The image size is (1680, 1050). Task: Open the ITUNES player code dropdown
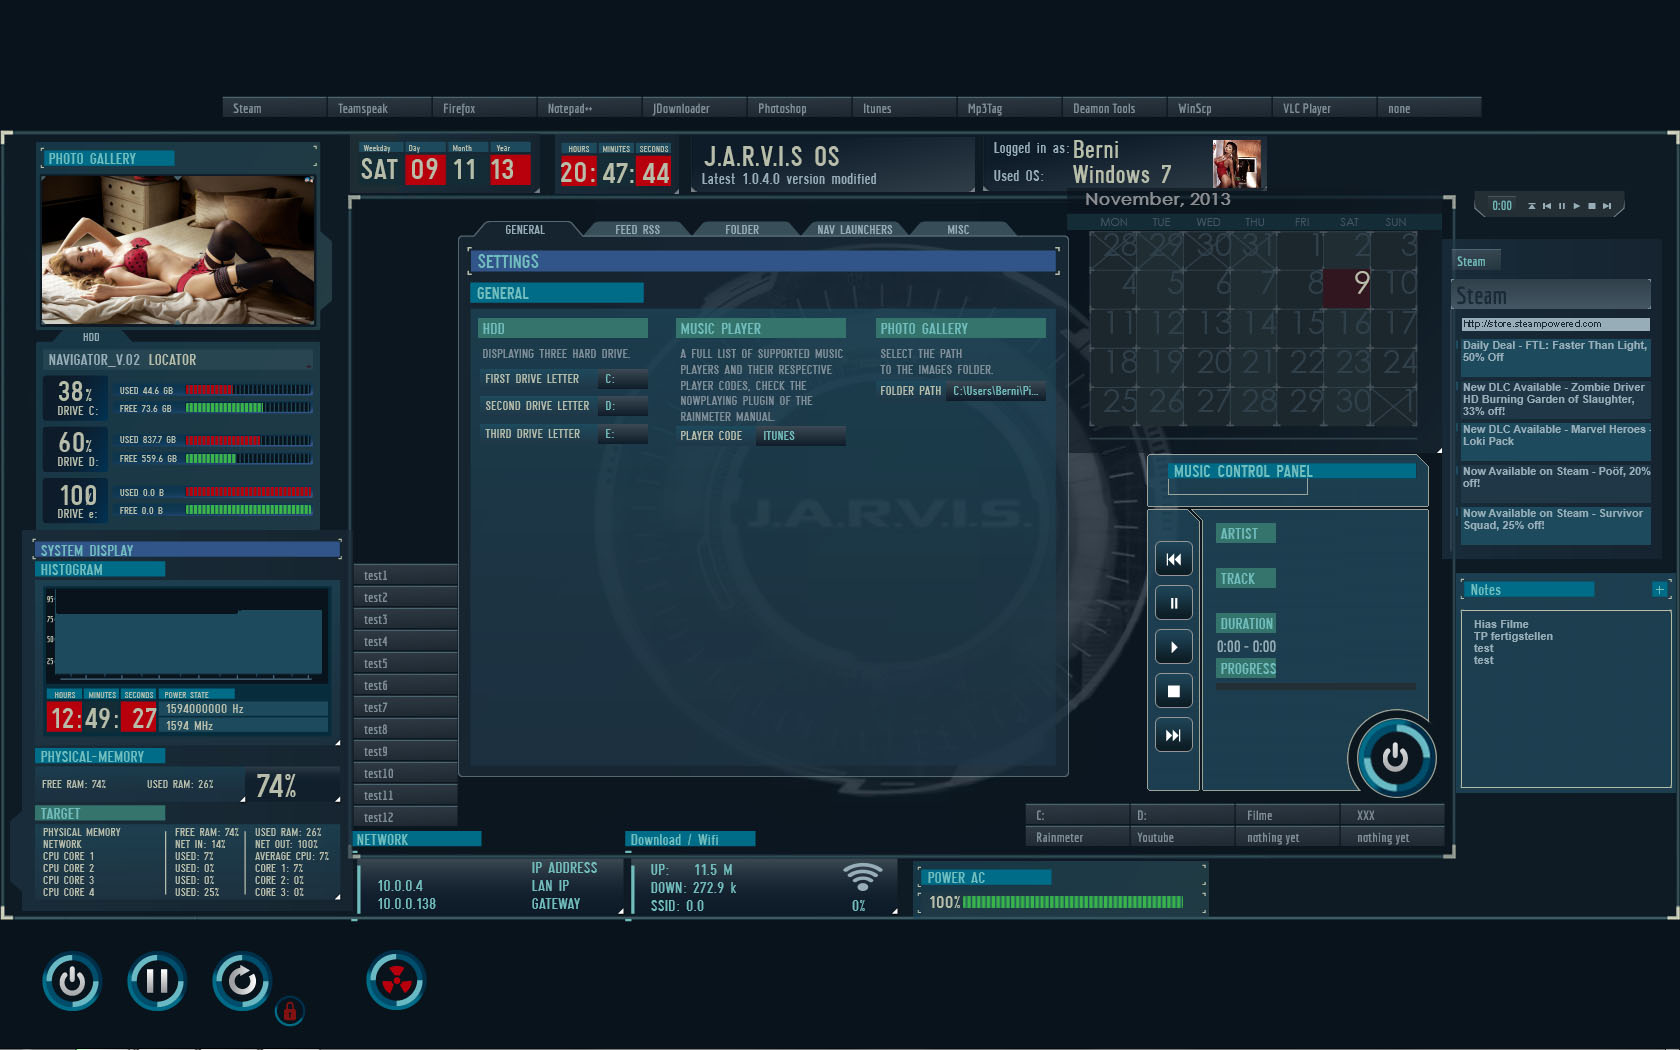tap(799, 435)
